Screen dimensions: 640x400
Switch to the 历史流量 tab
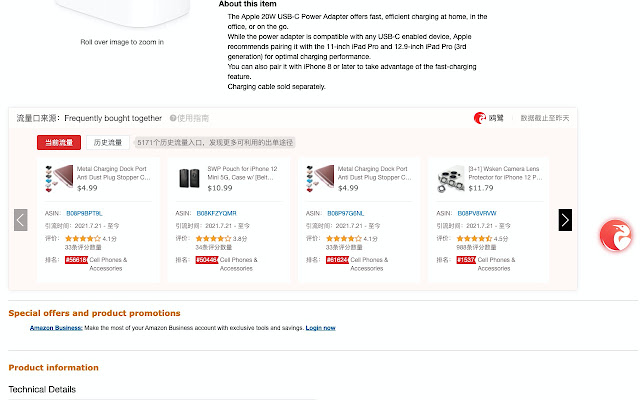coord(107,143)
